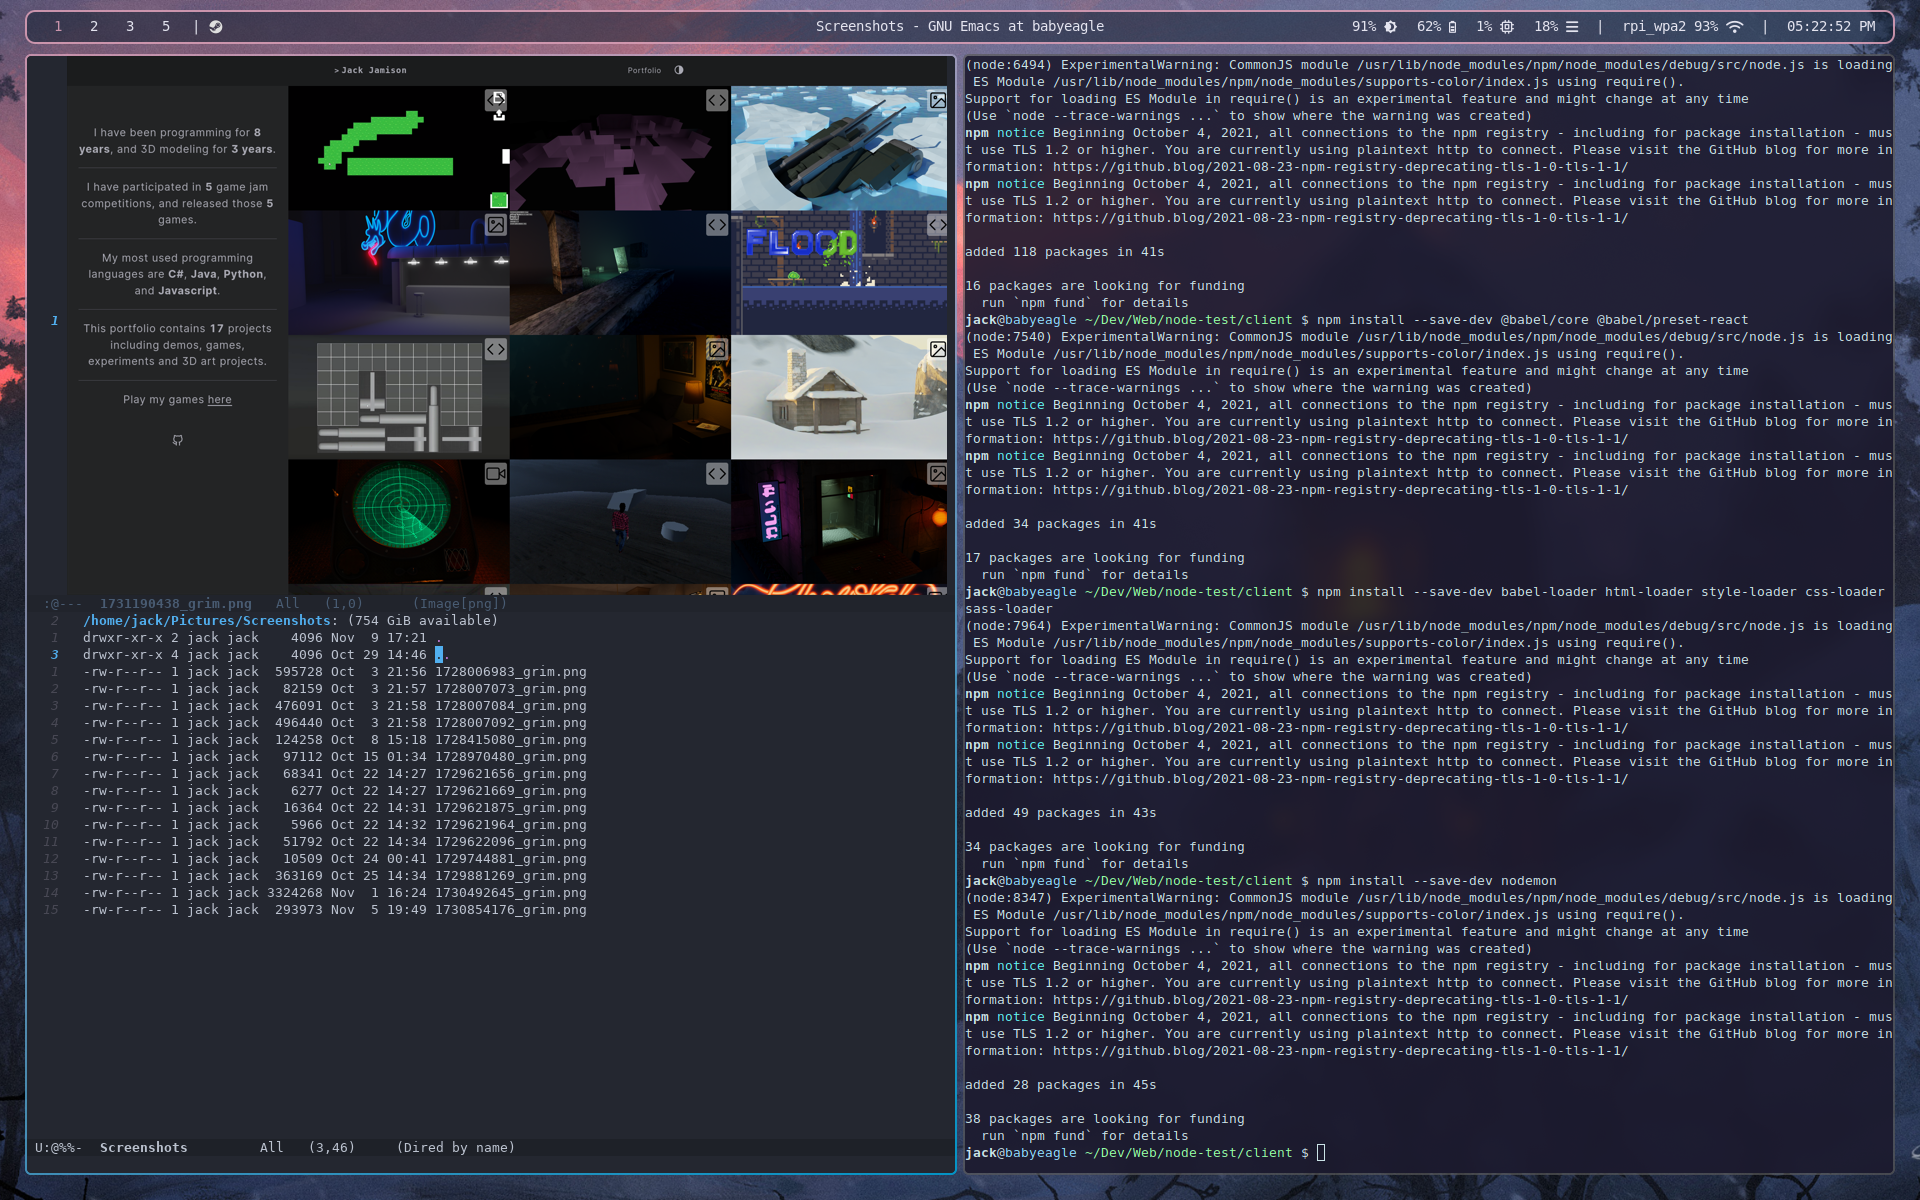Select 1729881269_grim.png in the Dired listing
Viewport: 1920px width, 1200px height.
pyautogui.click(x=512, y=875)
